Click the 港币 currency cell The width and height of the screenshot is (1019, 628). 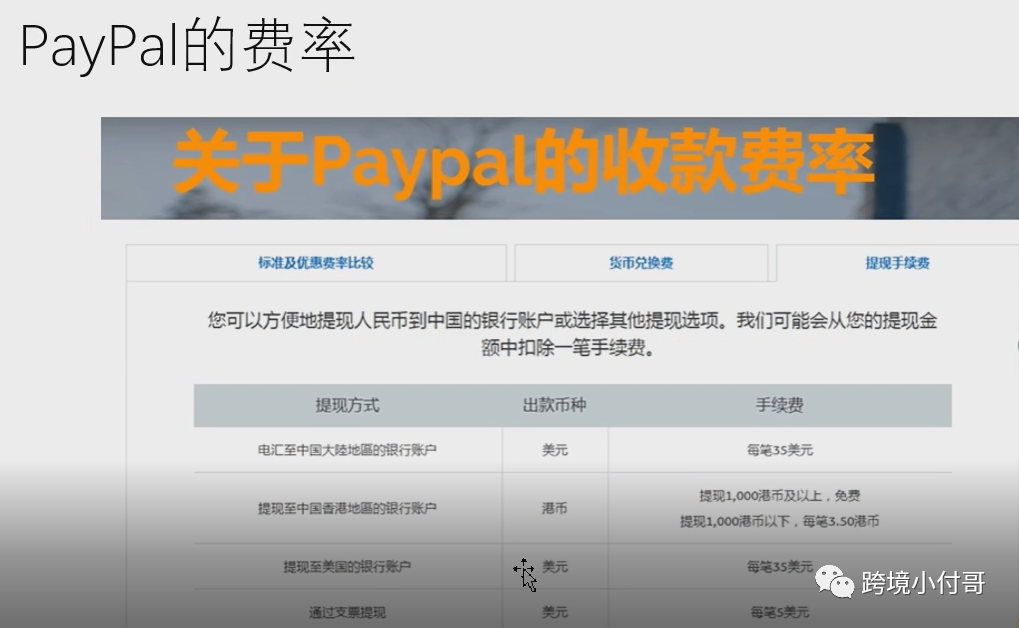pyautogui.click(x=554, y=508)
